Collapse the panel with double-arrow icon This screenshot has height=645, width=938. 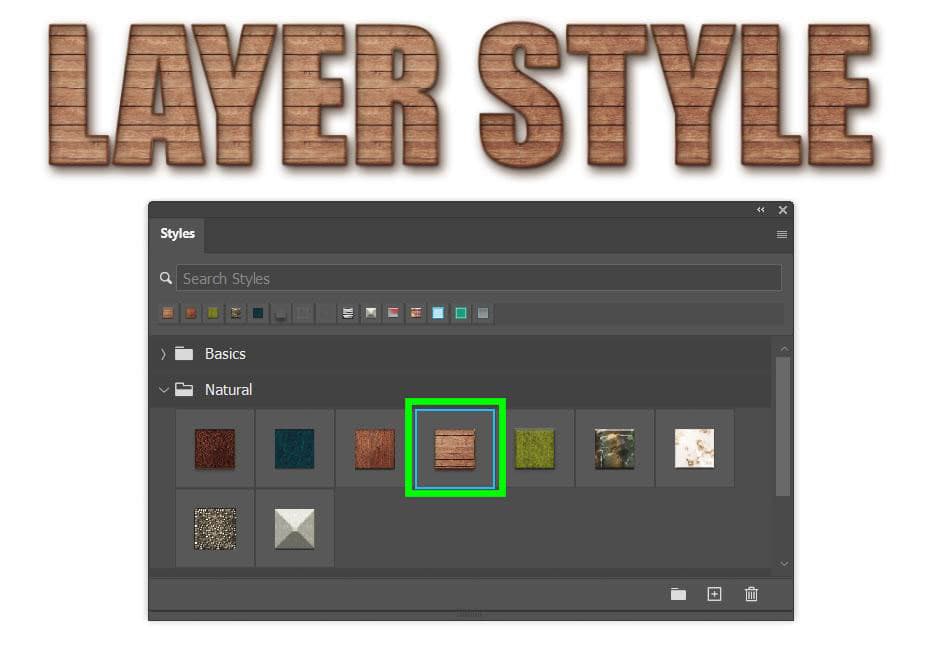(x=761, y=210)
